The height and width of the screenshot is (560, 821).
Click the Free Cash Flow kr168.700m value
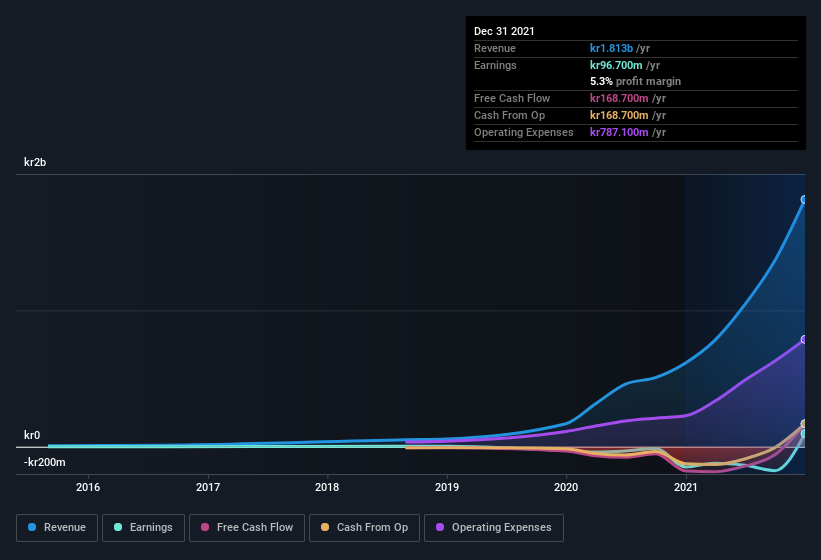[619, 98]
